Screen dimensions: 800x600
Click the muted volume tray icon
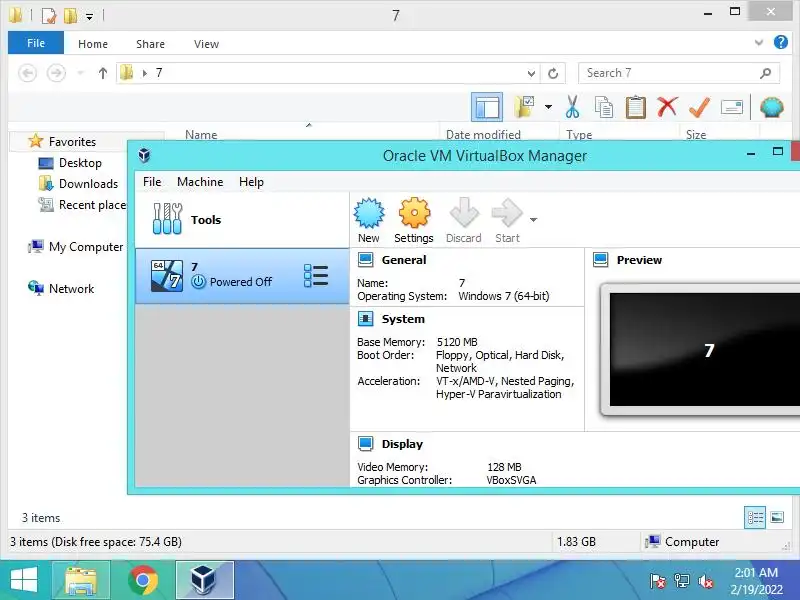click(706, 581)
